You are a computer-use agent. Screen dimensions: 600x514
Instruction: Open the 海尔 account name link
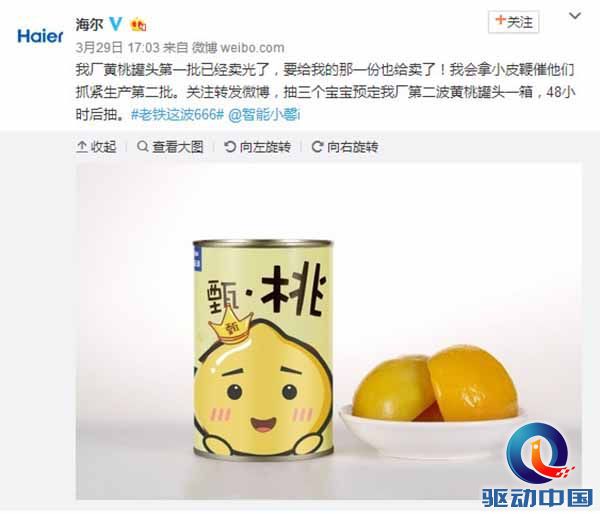pyautogui.click(x=89, y=24)
